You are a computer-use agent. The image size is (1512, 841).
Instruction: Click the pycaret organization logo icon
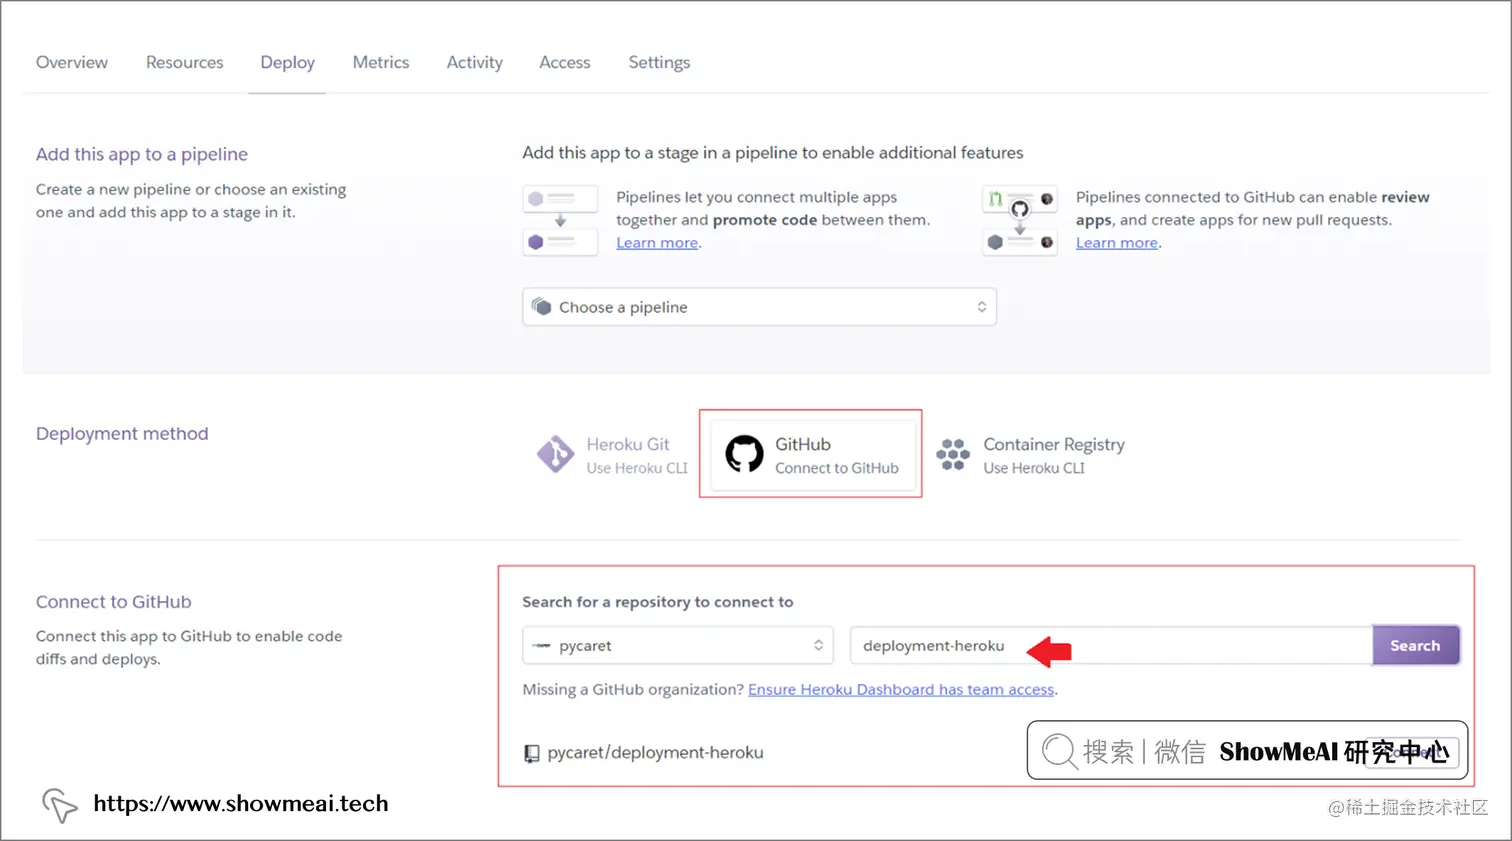(541, 646)
